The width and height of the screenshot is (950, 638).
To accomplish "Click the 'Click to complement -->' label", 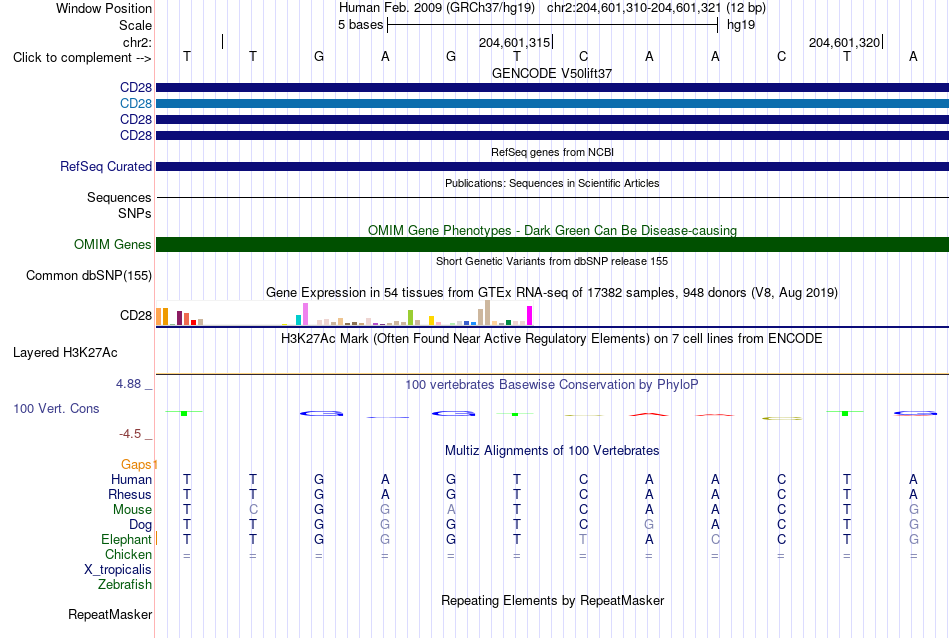I will [82, 58].
